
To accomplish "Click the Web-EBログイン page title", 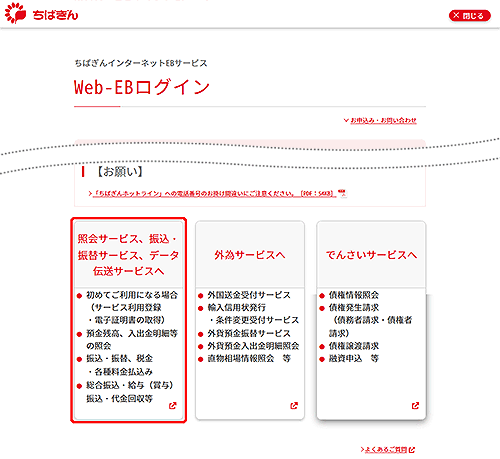I will click(x=142, y=87).
